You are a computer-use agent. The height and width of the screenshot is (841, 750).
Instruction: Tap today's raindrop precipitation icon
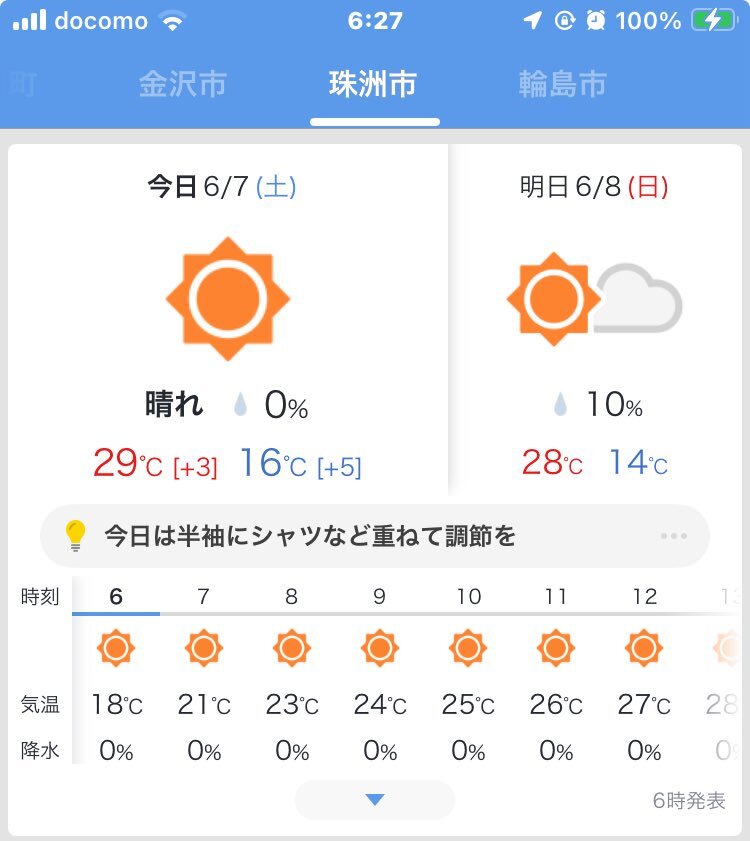[x=240, y=404]
